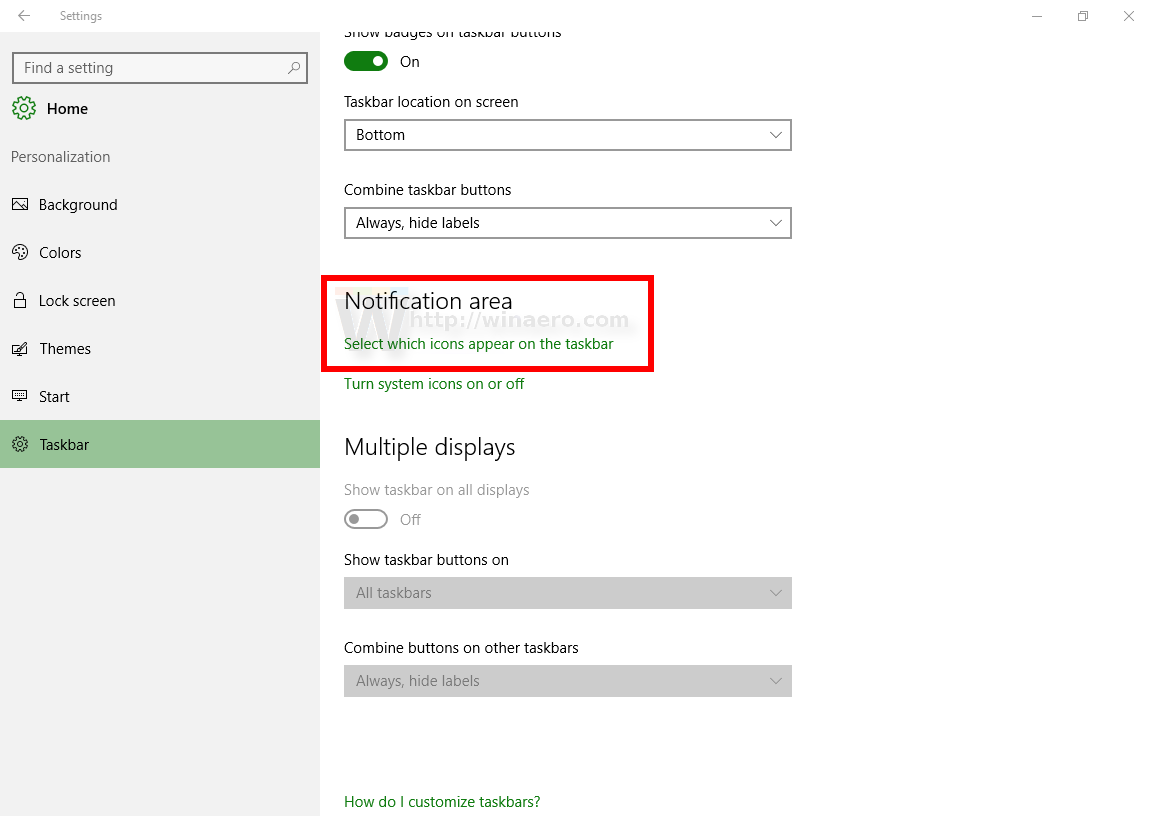Select Personalization in the sidebar
This screenshot has height=816, width=1152.
click(60, 157)
